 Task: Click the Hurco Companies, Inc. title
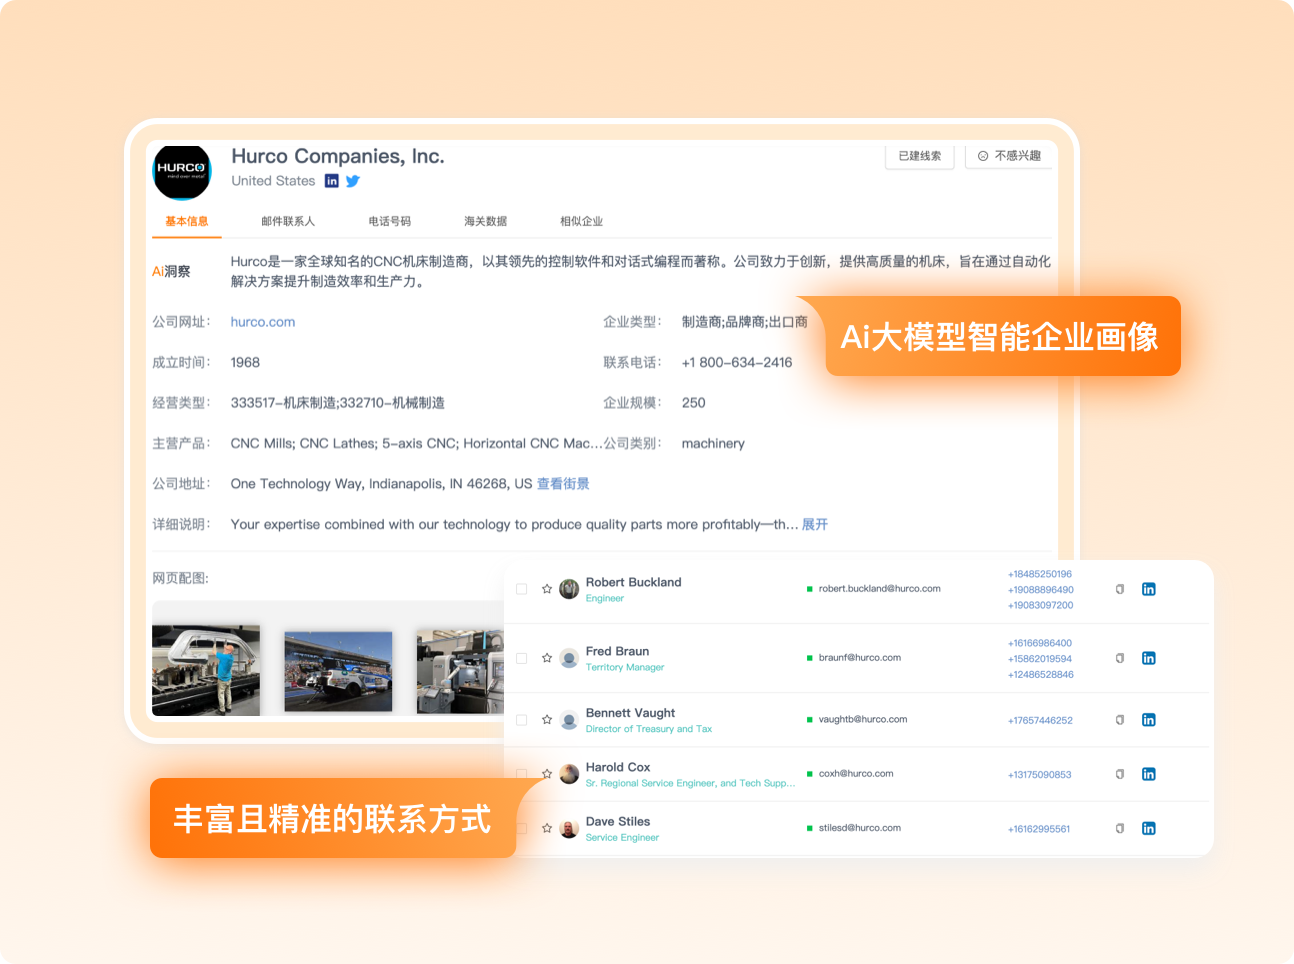338,156
